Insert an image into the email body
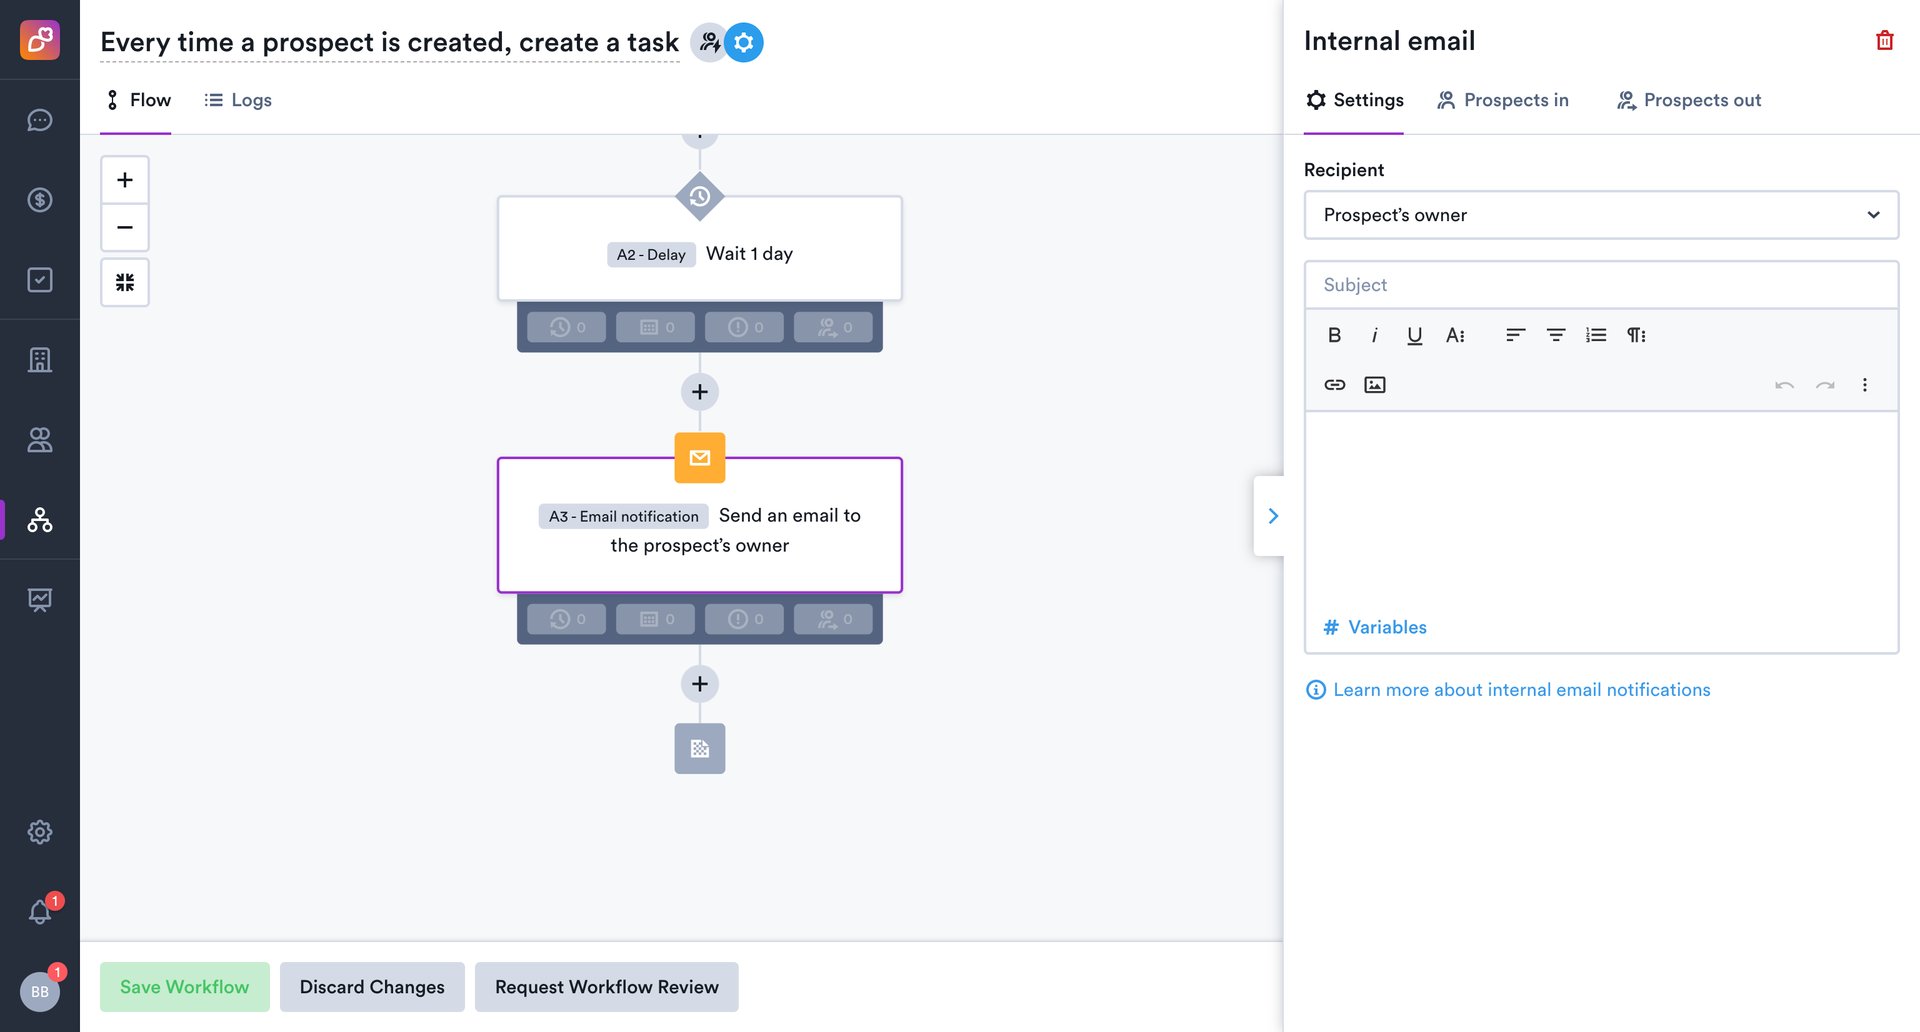 pos(1374,384)
